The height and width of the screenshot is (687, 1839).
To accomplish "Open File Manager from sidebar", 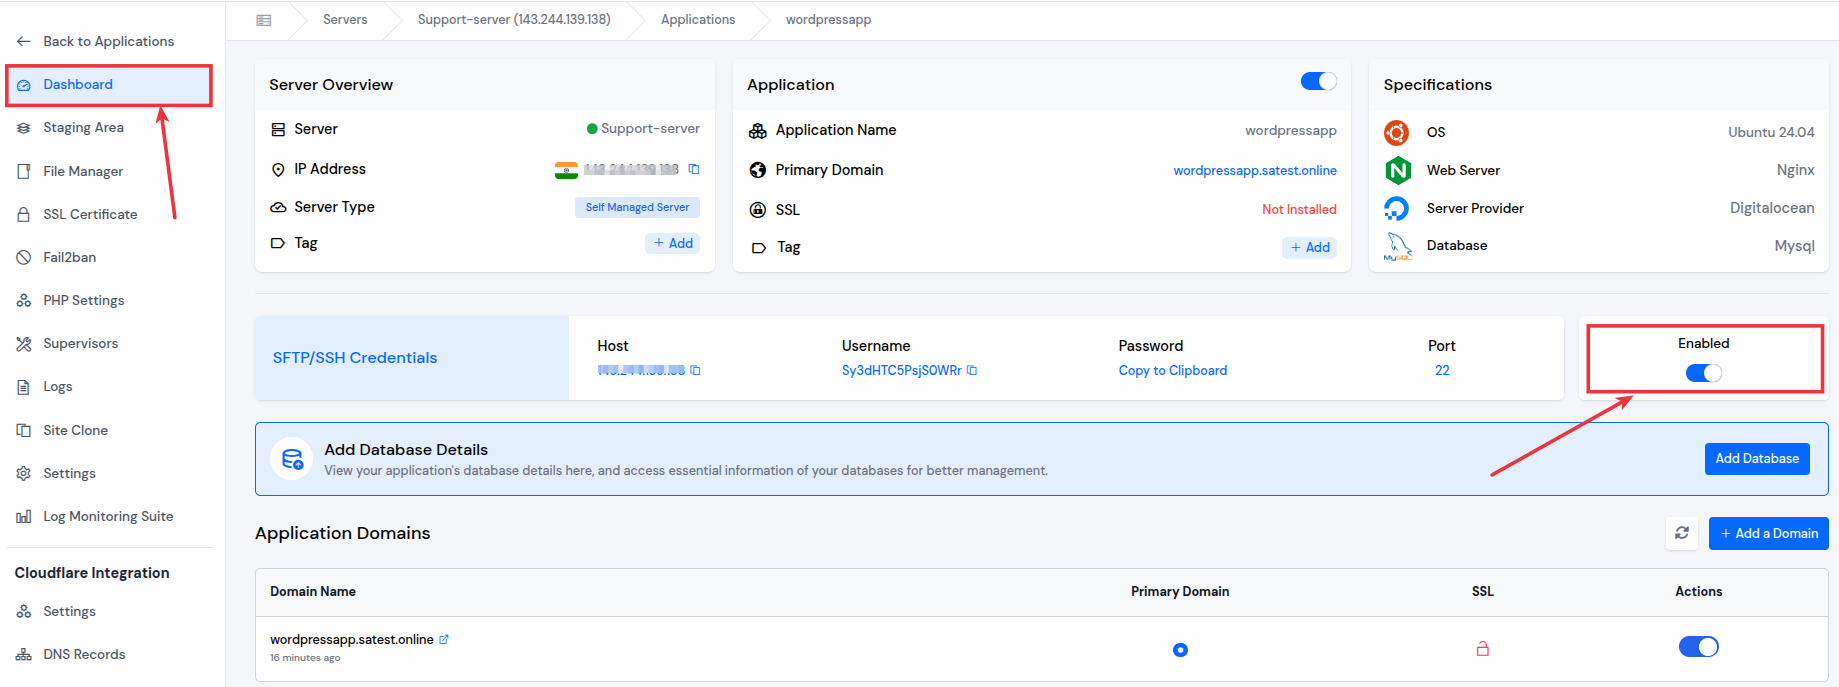I will pos(83,171).
